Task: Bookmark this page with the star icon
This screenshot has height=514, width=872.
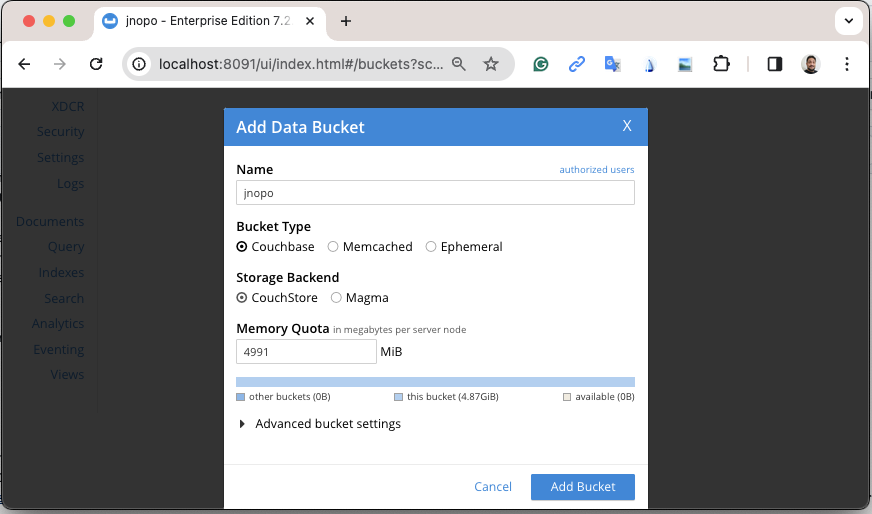Action: [x=490, y=64]
